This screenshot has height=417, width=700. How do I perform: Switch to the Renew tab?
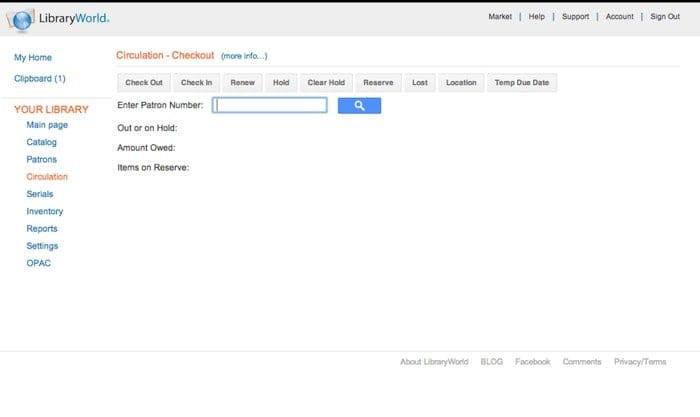coord(242,83)
